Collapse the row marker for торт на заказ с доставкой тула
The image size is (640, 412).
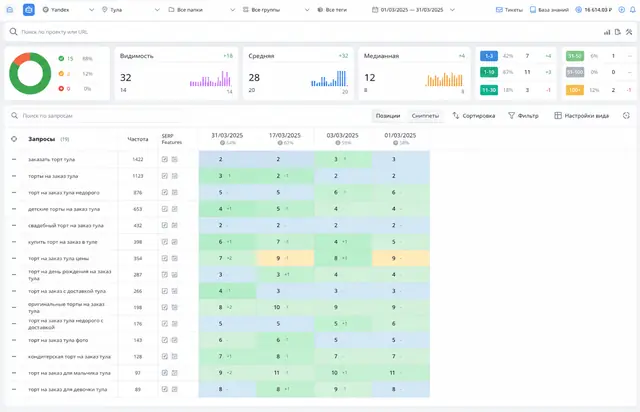pyautogui.click(x=14, y=291)
